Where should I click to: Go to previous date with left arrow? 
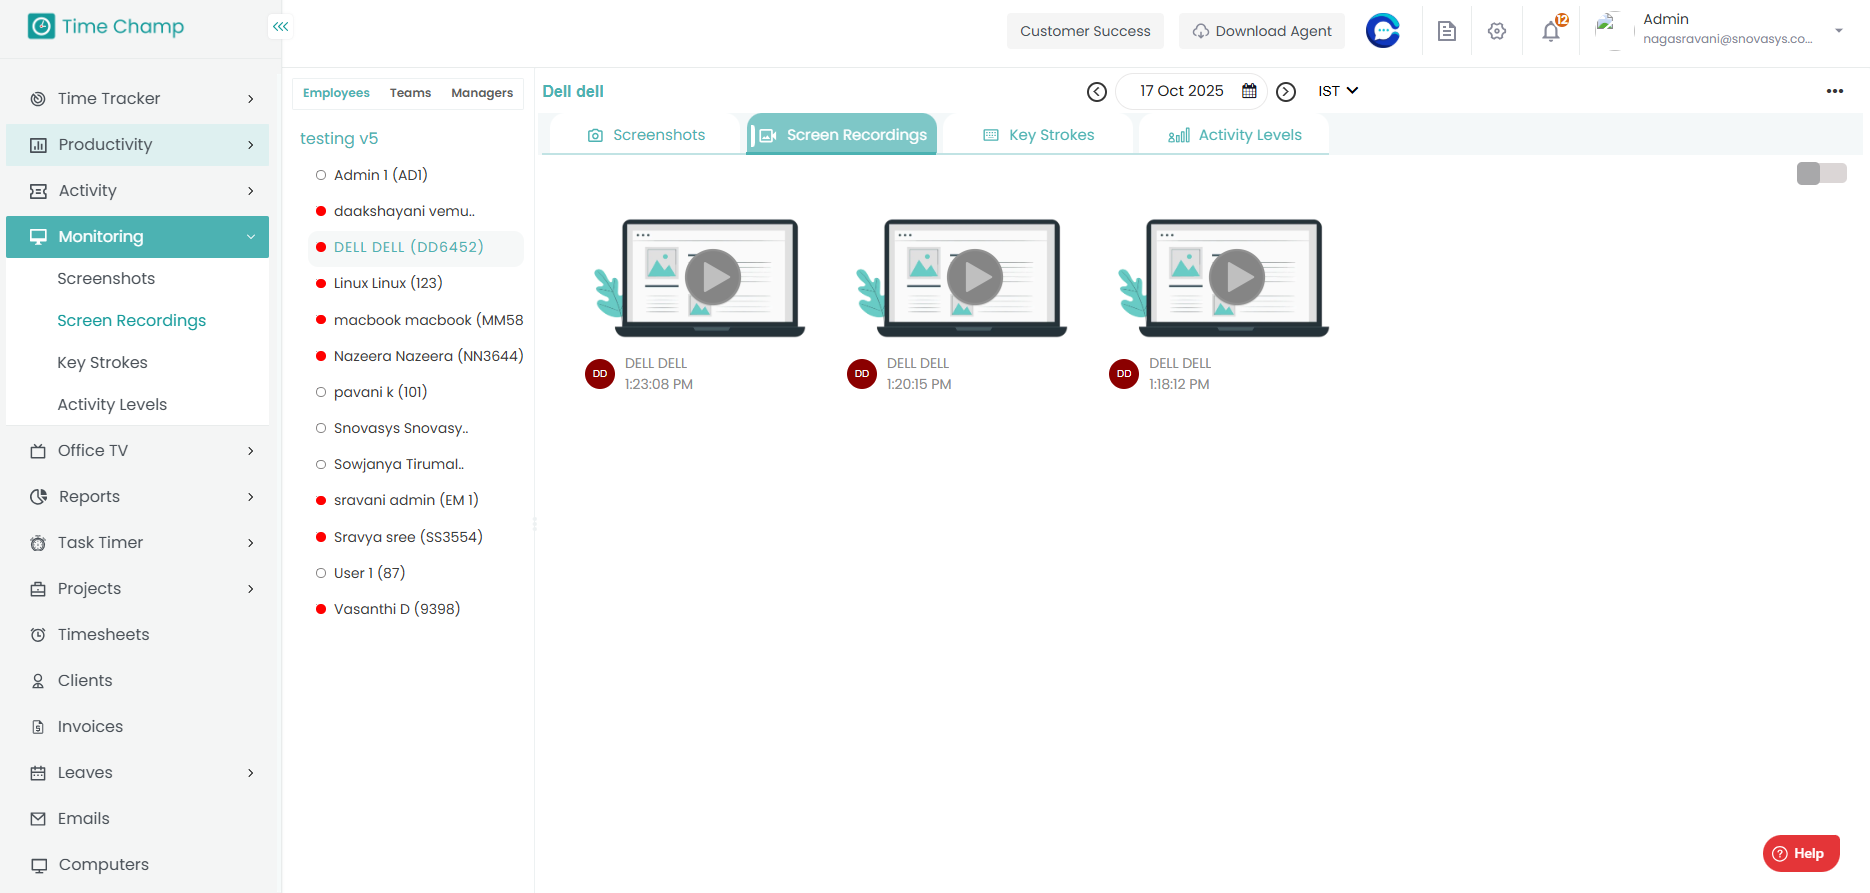pyautogui.click(x=1097, y=92)
